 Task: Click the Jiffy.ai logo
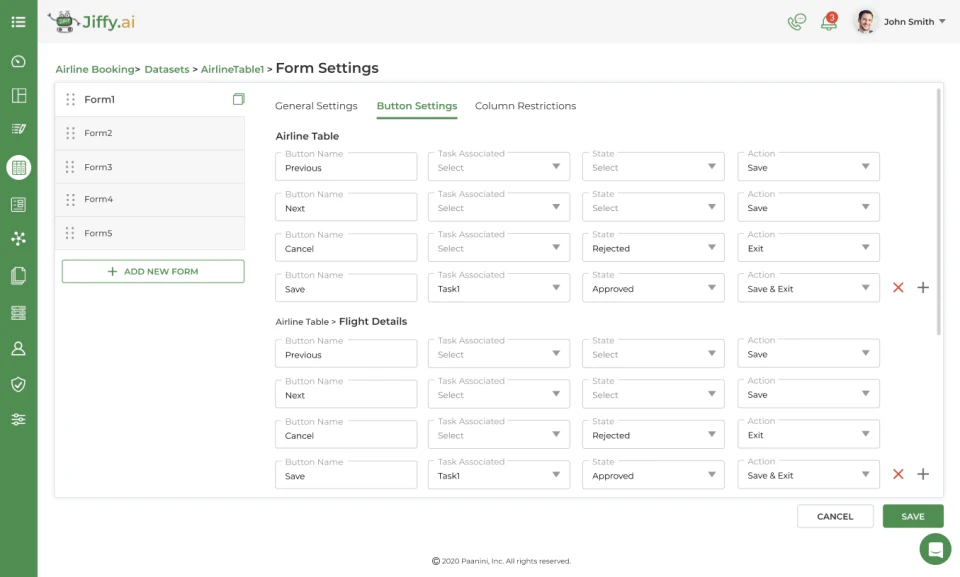pyautogui.click(x=90, y=21)
